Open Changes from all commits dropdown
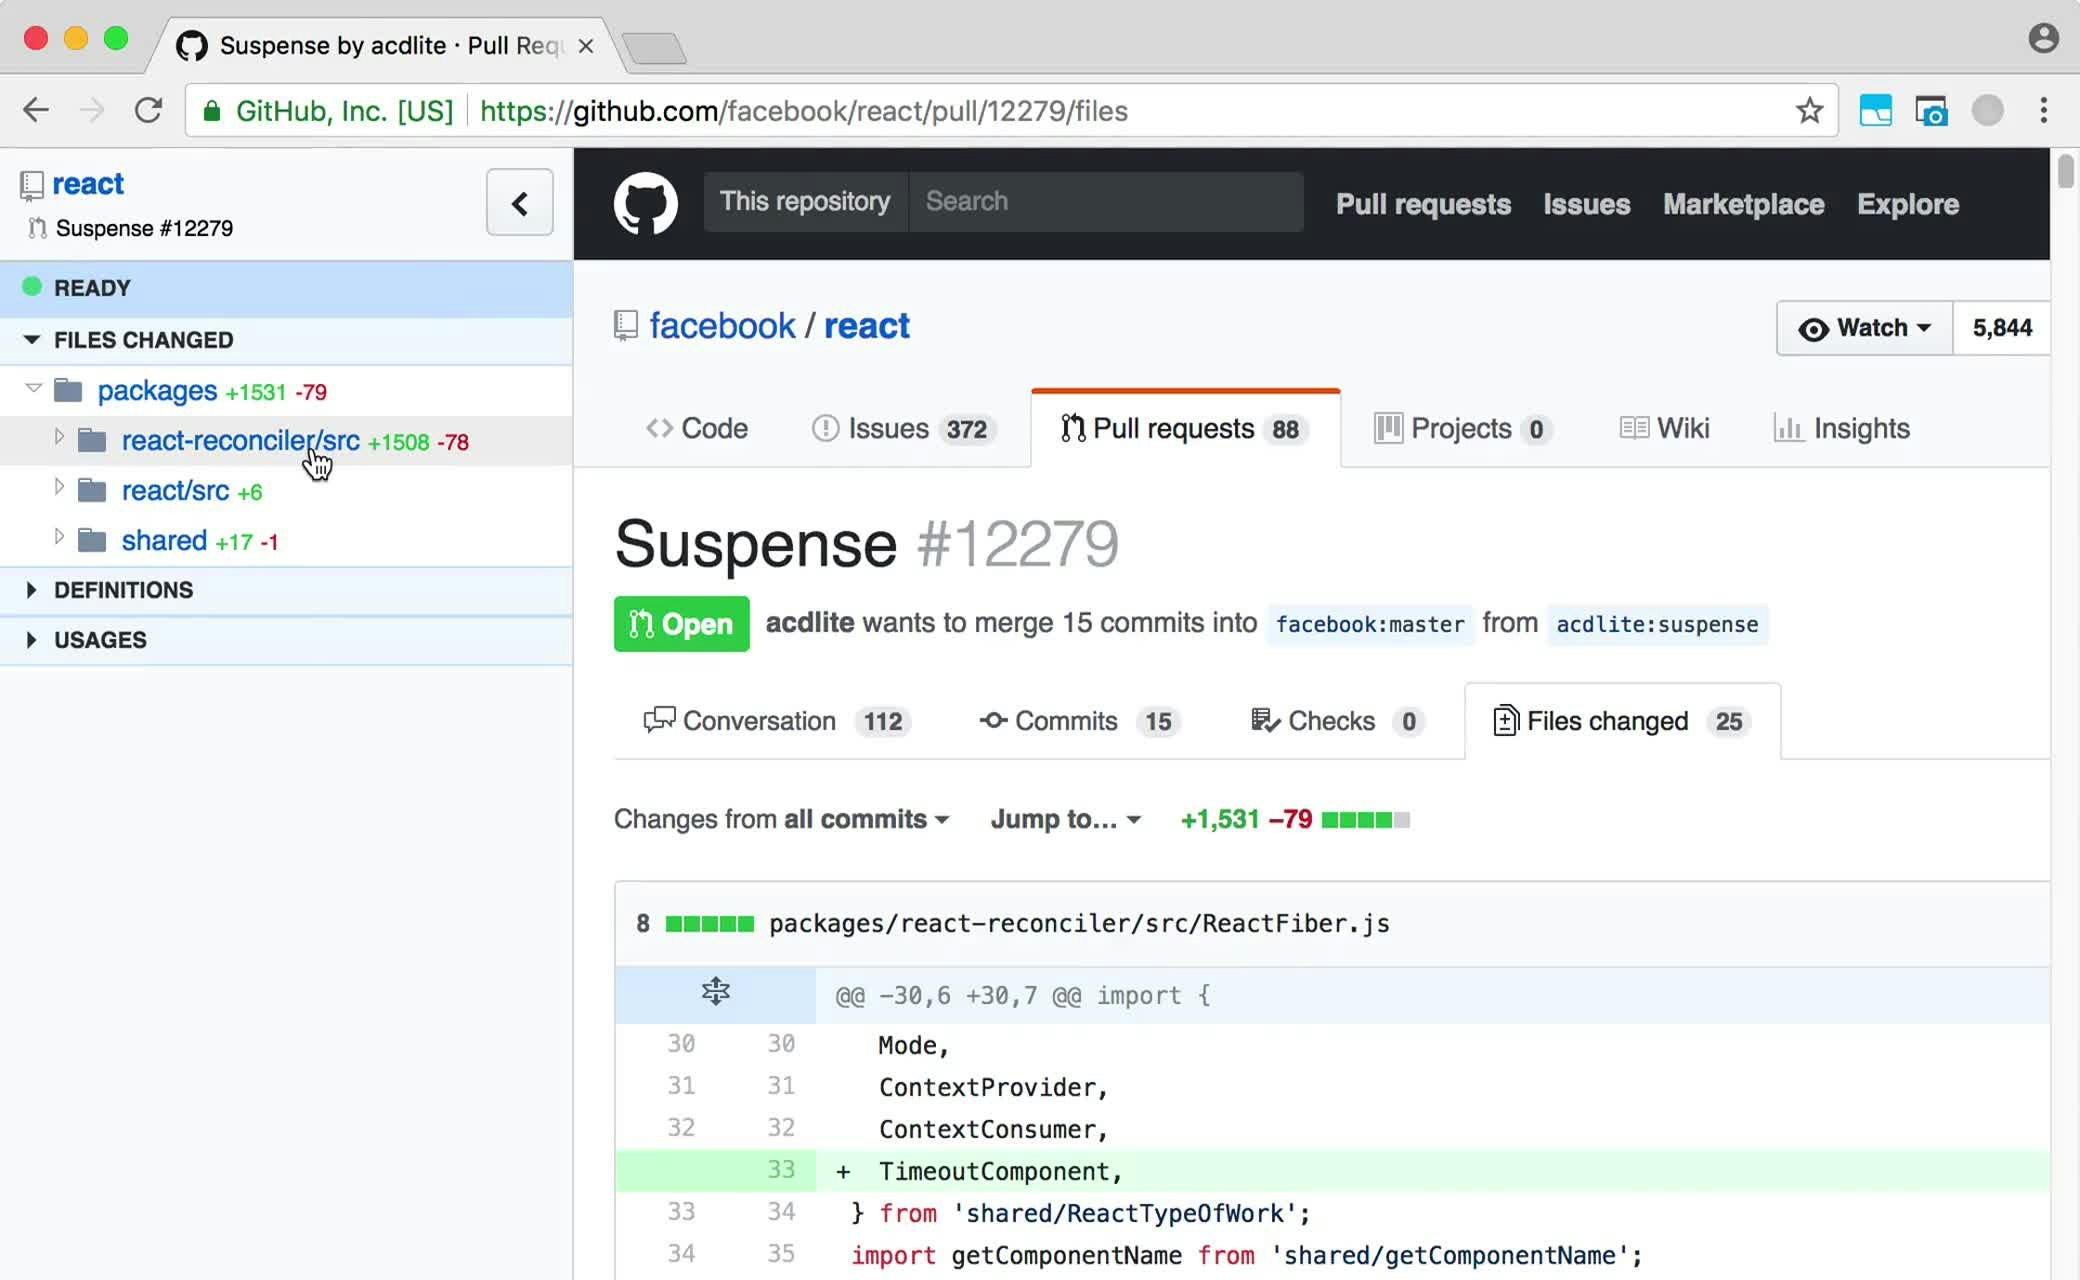 pos(781,819)
